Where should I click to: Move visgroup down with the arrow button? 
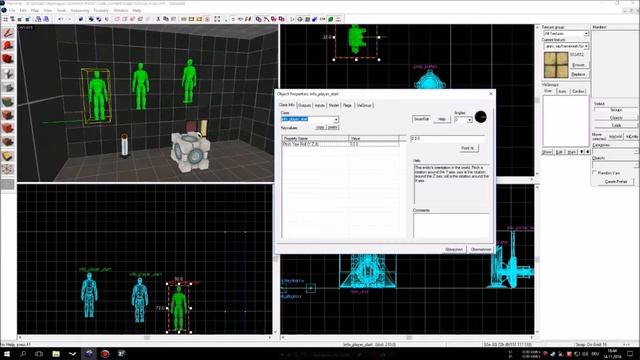point(588,152)
